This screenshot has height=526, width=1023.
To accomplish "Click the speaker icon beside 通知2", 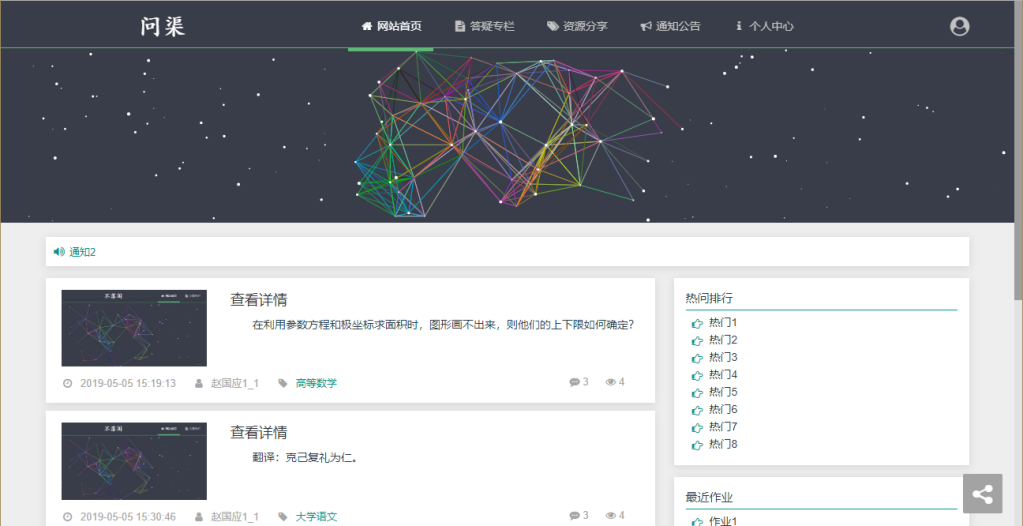I will (59, 252).
